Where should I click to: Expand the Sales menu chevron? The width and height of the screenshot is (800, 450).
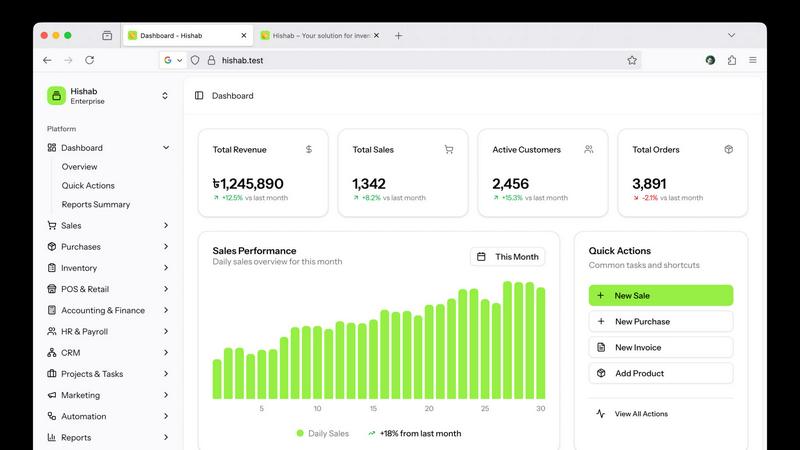click(166, 225)
